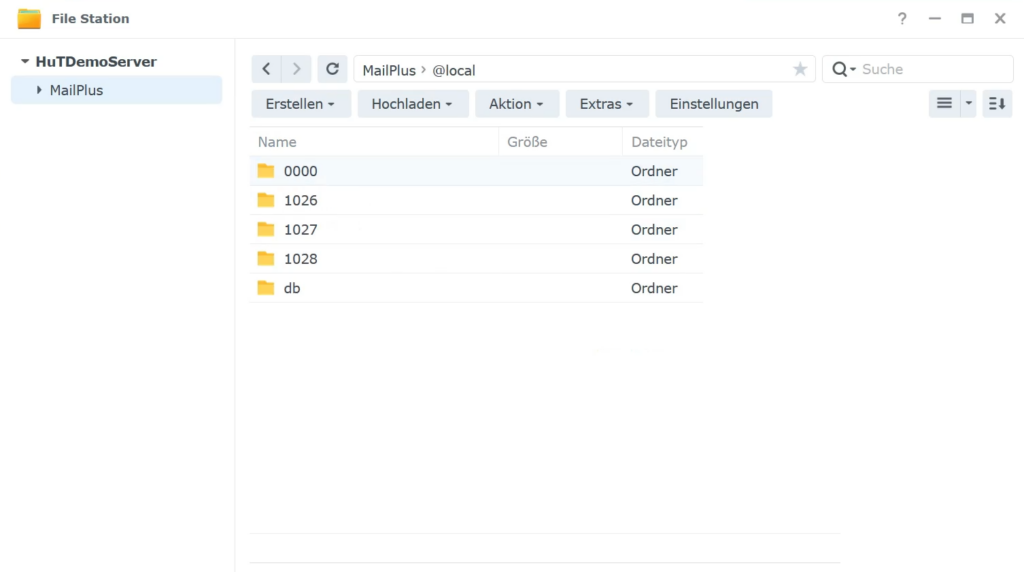Screen dimensions: 1024x572
Task: Click folder icon of 1026
Action: [266, 200]
